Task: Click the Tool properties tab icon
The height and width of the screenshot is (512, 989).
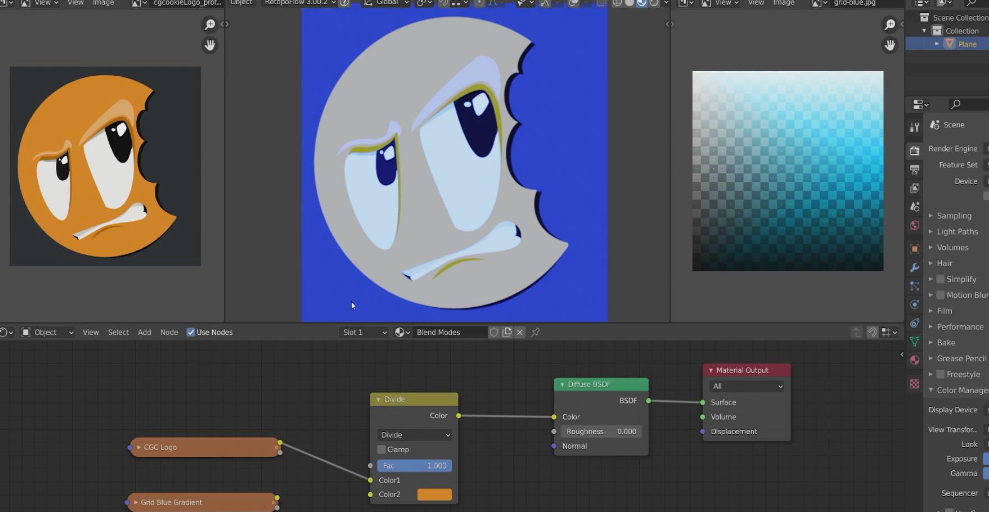Action: pyautogui.click(x=914, y=127)
